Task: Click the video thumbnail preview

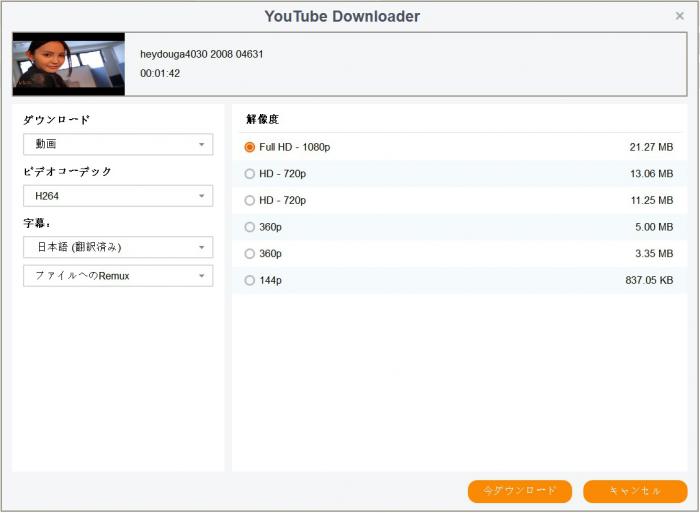Action: [x=69, y=64]
